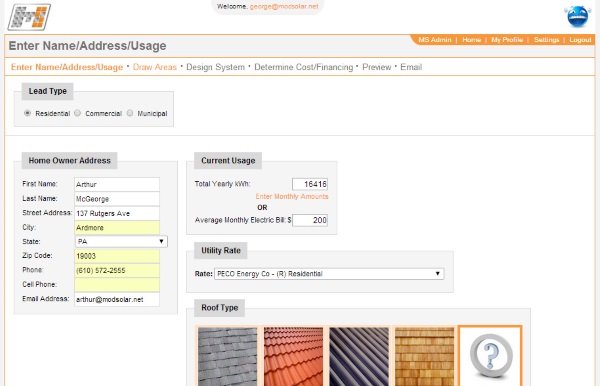The width and height of the screenshot is (600, 386).
Task: Click the Enter Monthly Amounts link
Action: [292, 196]
